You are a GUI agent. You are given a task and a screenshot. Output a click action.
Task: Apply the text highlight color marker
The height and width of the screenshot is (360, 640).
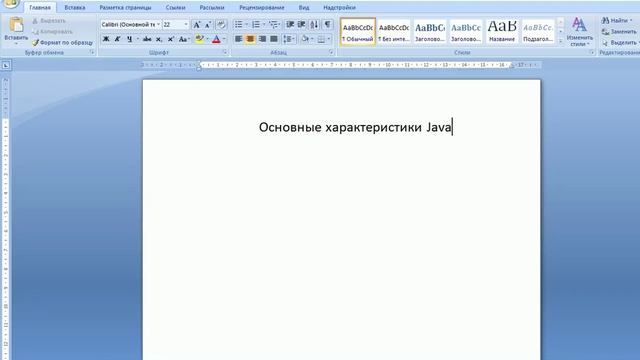199,39
